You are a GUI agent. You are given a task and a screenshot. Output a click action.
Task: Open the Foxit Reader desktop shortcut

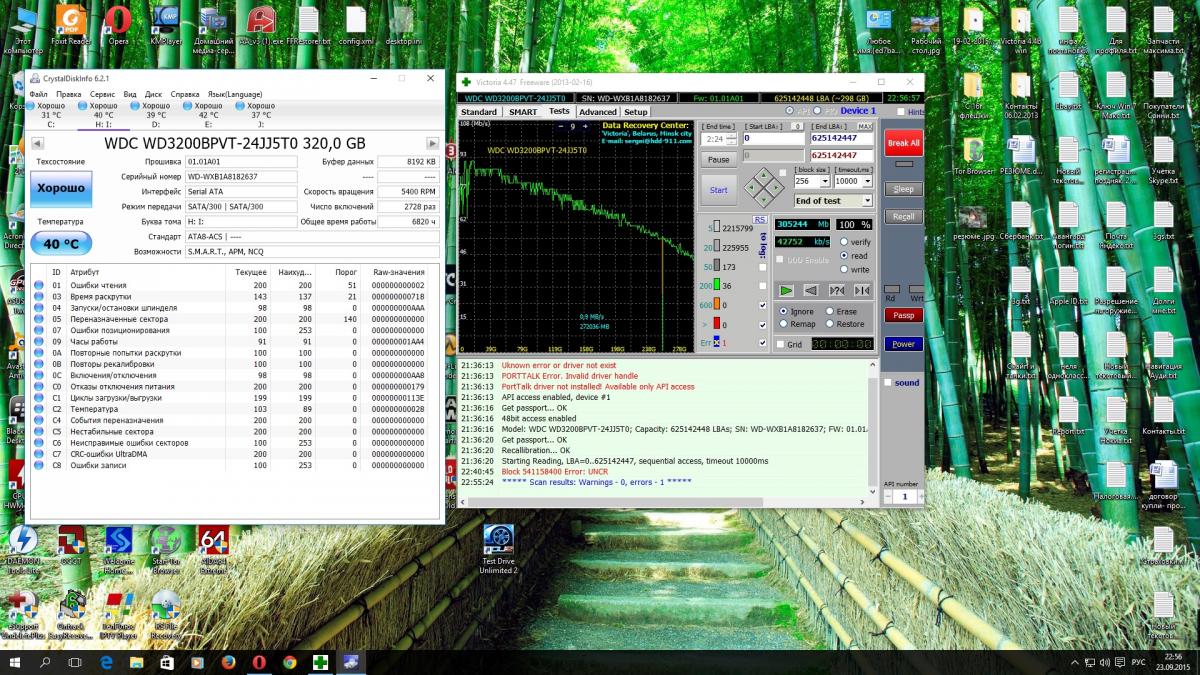point(71,26)
